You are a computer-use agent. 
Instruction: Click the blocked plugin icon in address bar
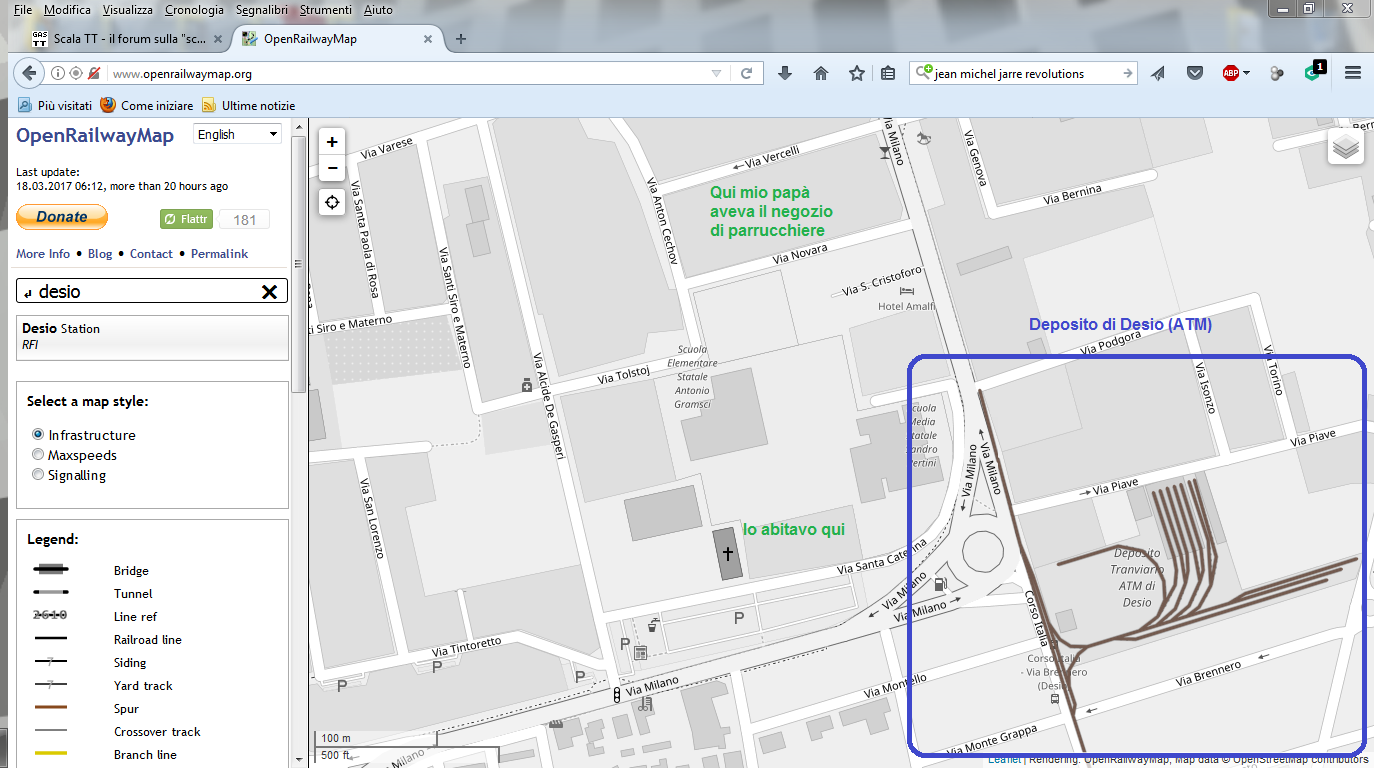coord(94,73)
